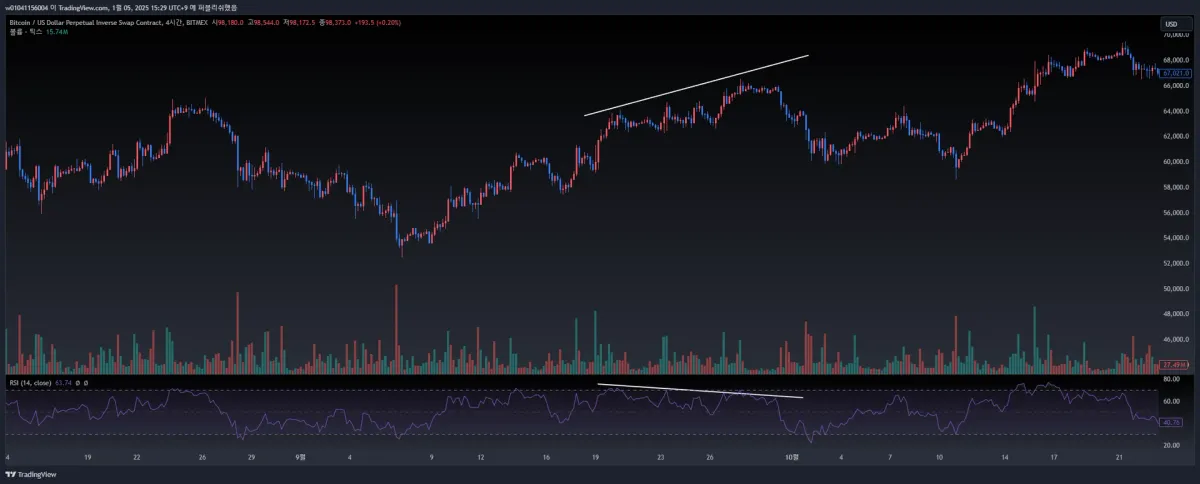The height and width of the screenshot is (484, 1200).
Task: Click the 4시간 interval label
Action: 174,23
